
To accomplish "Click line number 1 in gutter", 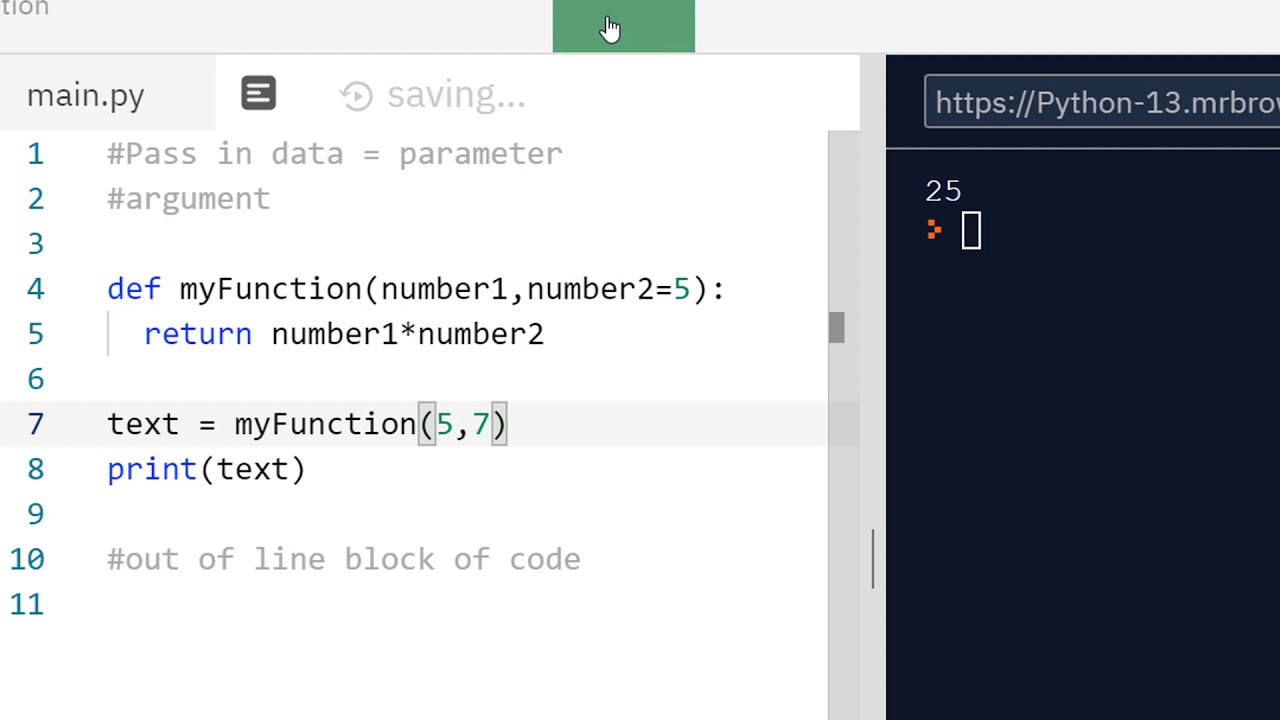I will click(36, 154).
